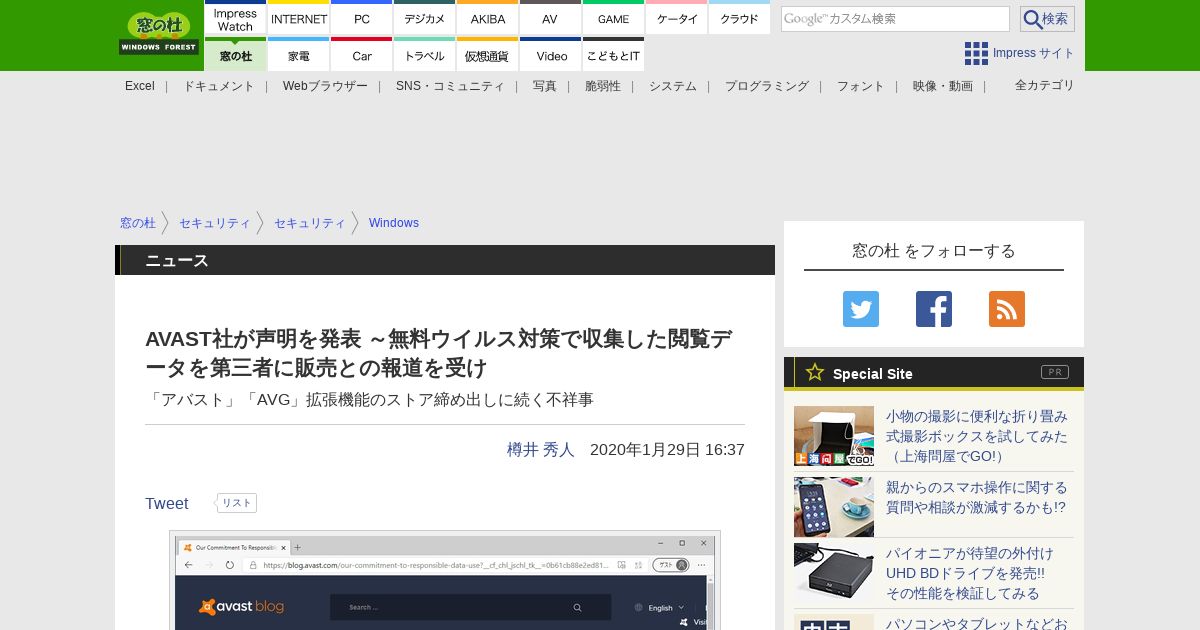Read the パイオニアが待望の外付けUHD BDドライブ link
1200x630 pixels.
[970, 573]
